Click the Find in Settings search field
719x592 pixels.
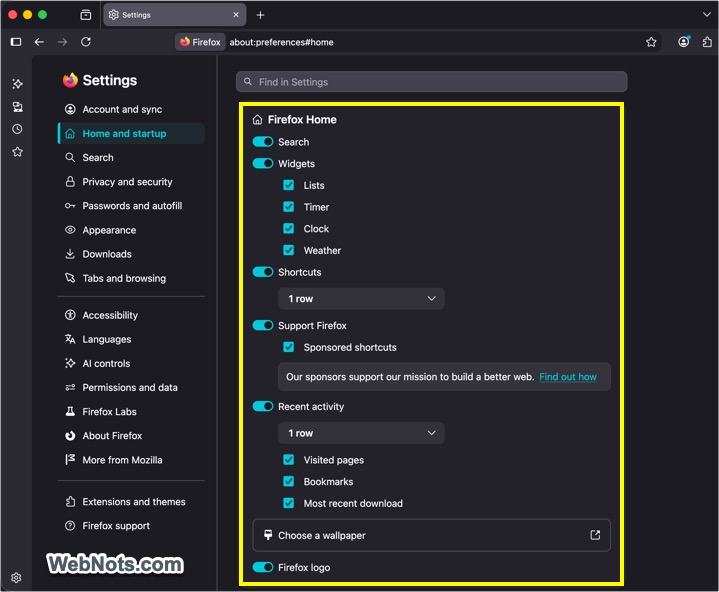point(431,82)
